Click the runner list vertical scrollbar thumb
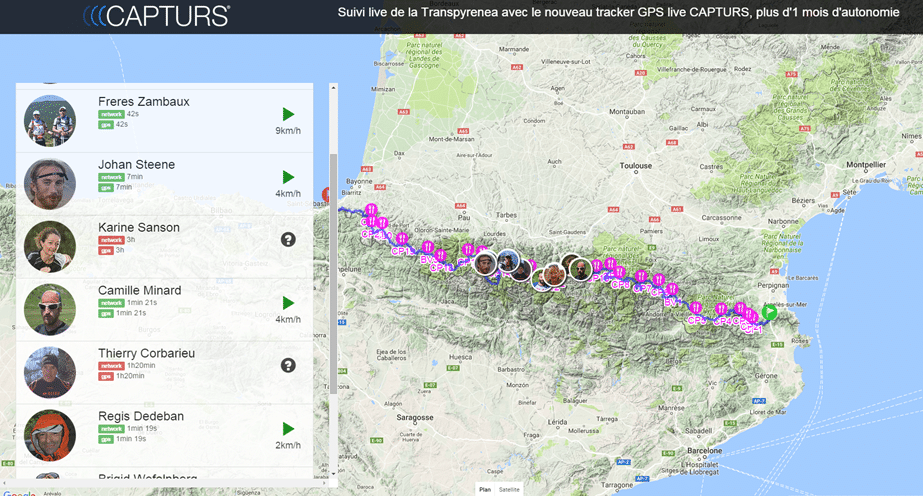923x496 pixels. coord(333,274)
